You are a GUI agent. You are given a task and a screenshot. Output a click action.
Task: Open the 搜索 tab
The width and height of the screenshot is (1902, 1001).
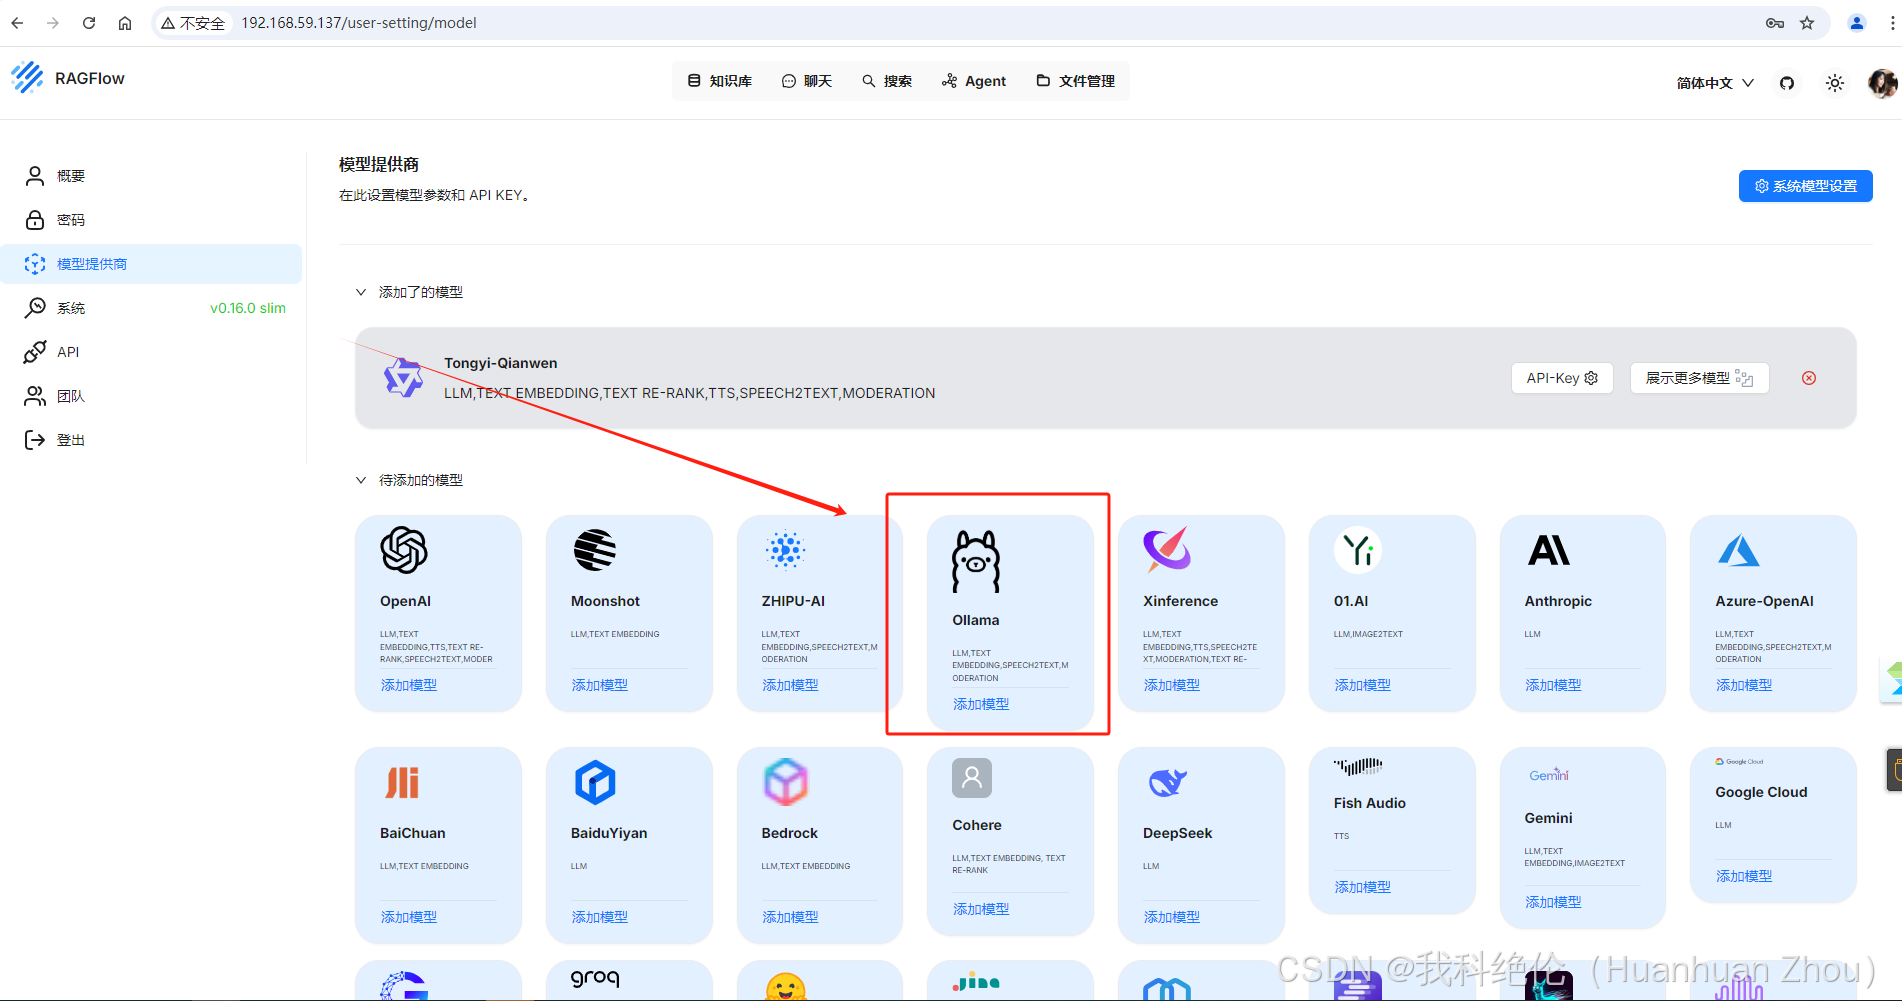887,81
